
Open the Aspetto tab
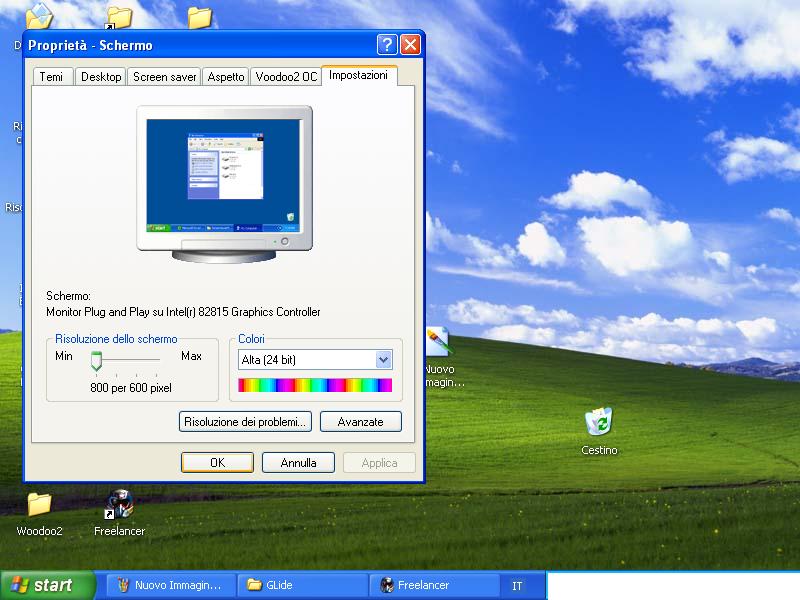pyautogui.click(x=226, y=77)
